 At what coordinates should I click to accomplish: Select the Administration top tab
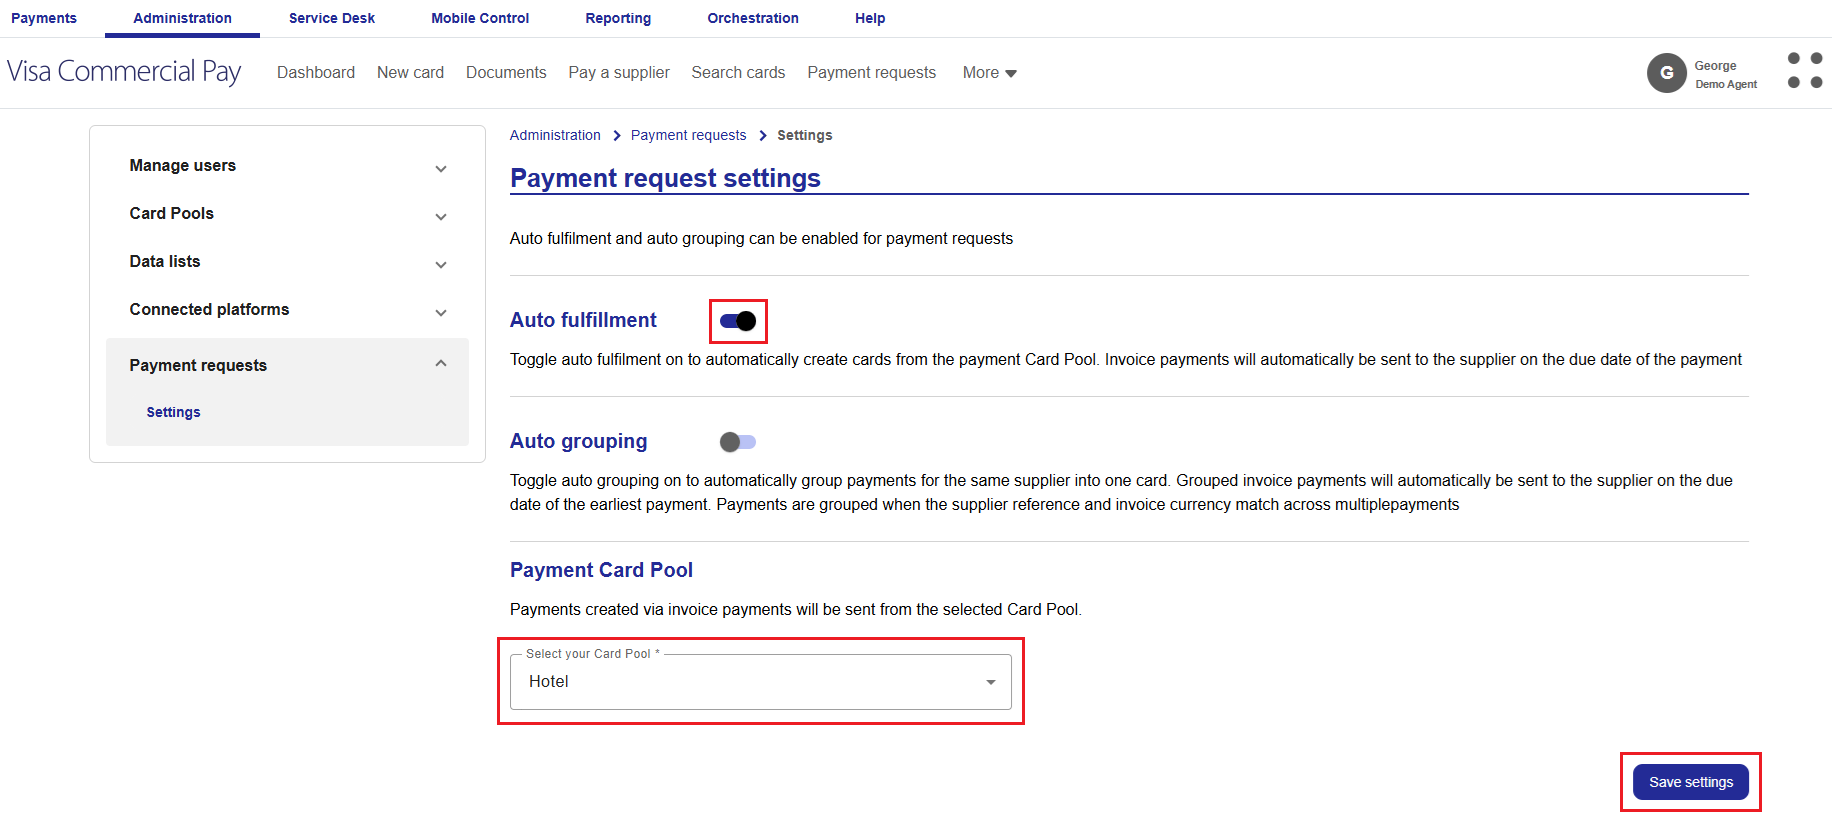[x=182, y=18]
